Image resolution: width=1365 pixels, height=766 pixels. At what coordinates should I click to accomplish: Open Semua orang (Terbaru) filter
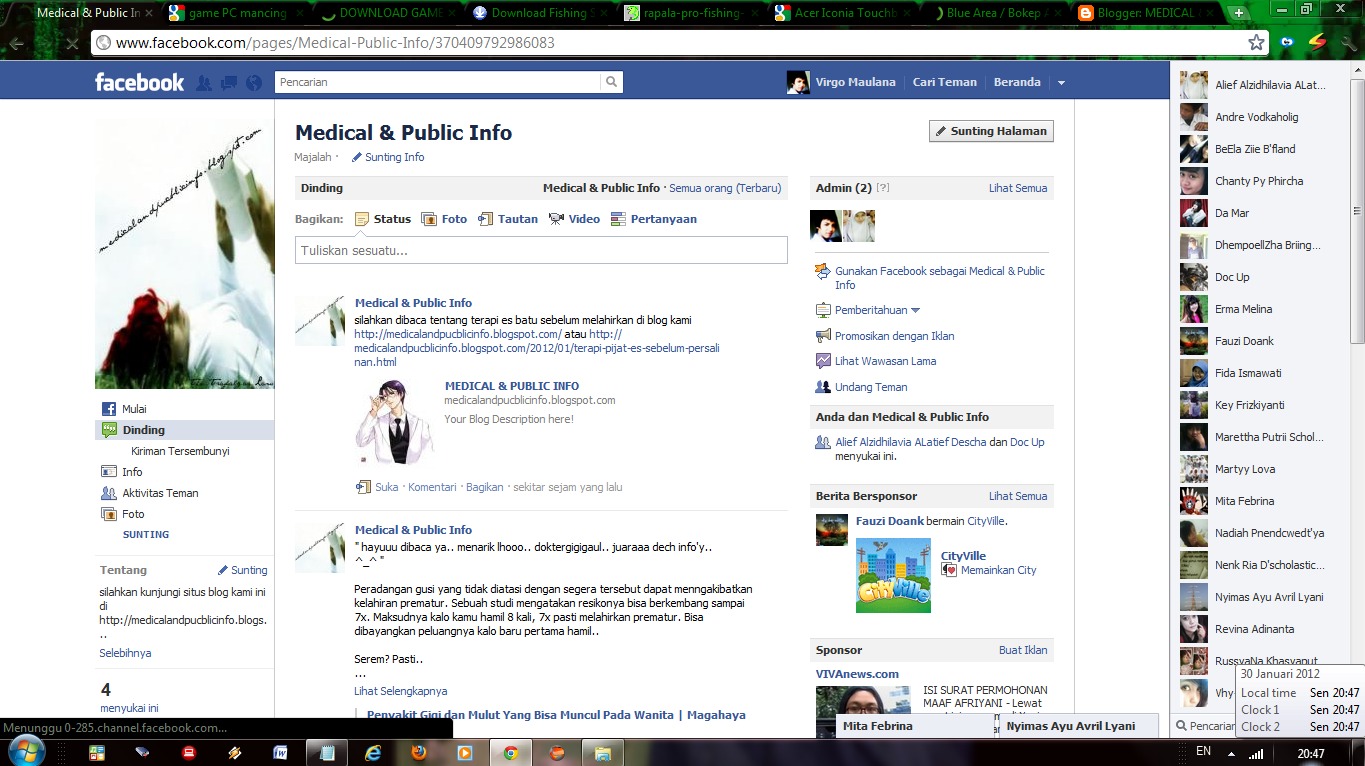pos(725,188)
